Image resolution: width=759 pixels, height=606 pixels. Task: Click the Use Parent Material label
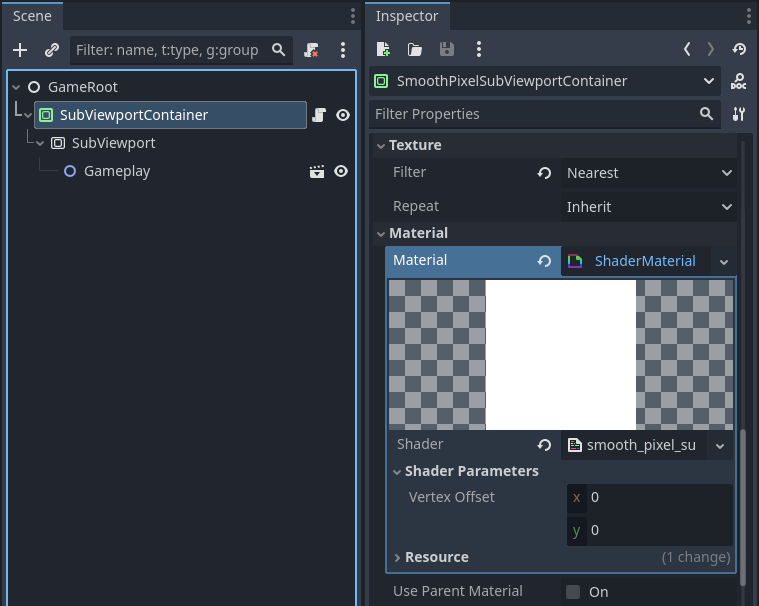pyautogui.click(x=457, y=591)
